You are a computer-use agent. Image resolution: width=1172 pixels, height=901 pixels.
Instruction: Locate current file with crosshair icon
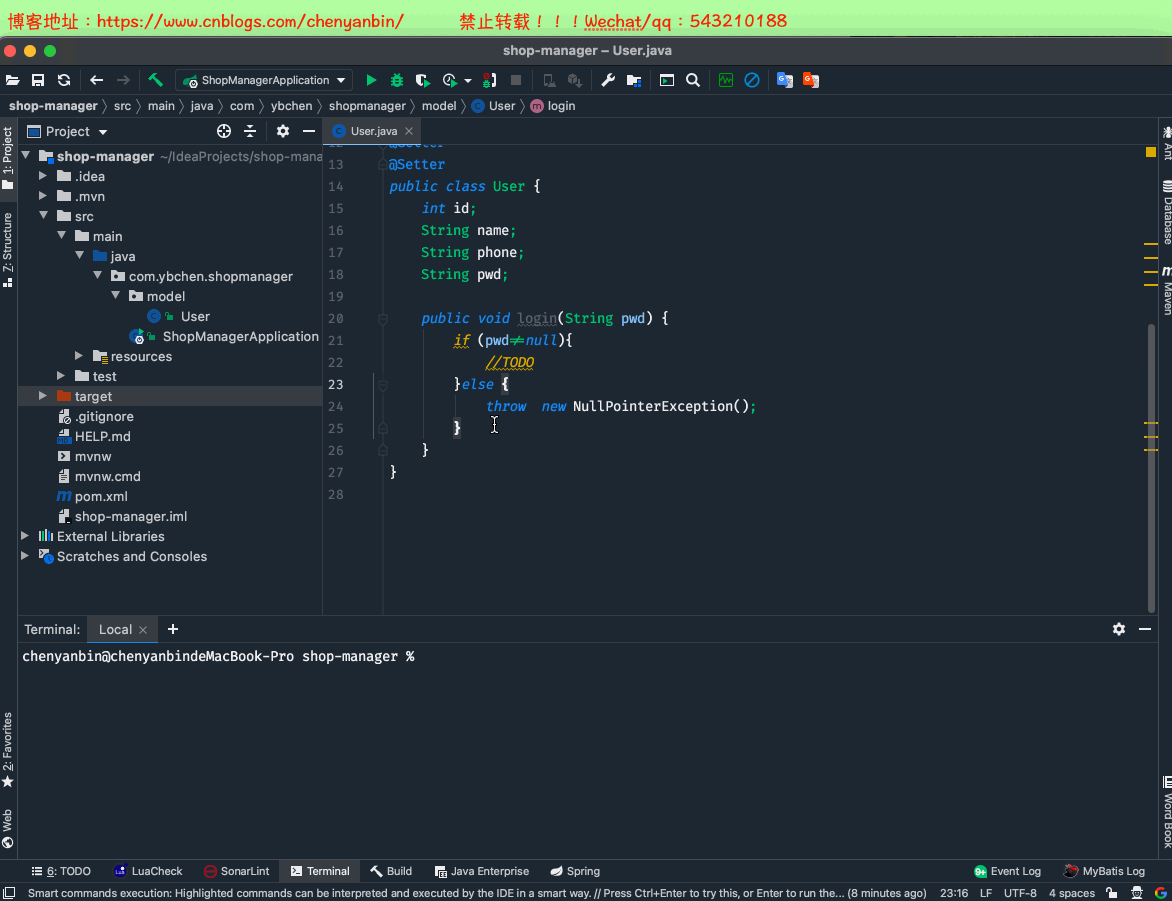[x=223, y=131]
